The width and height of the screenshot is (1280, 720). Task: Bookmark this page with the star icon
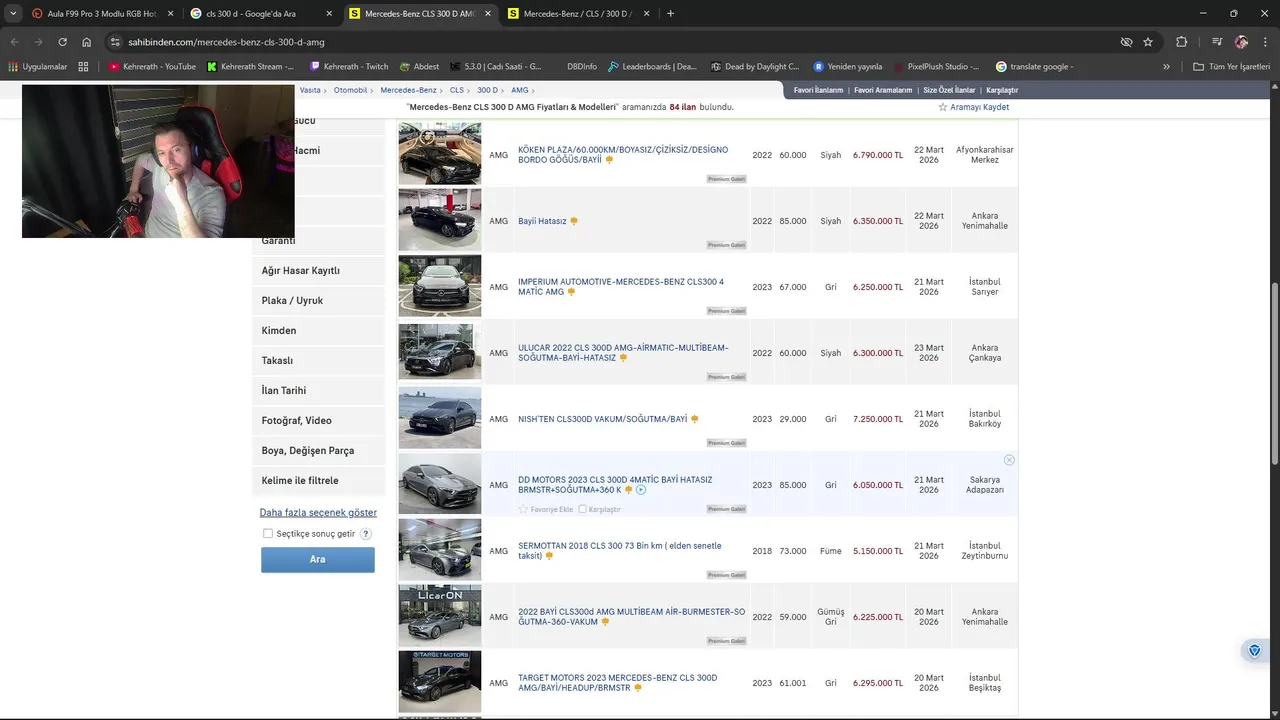click(x=1148, y=42)
